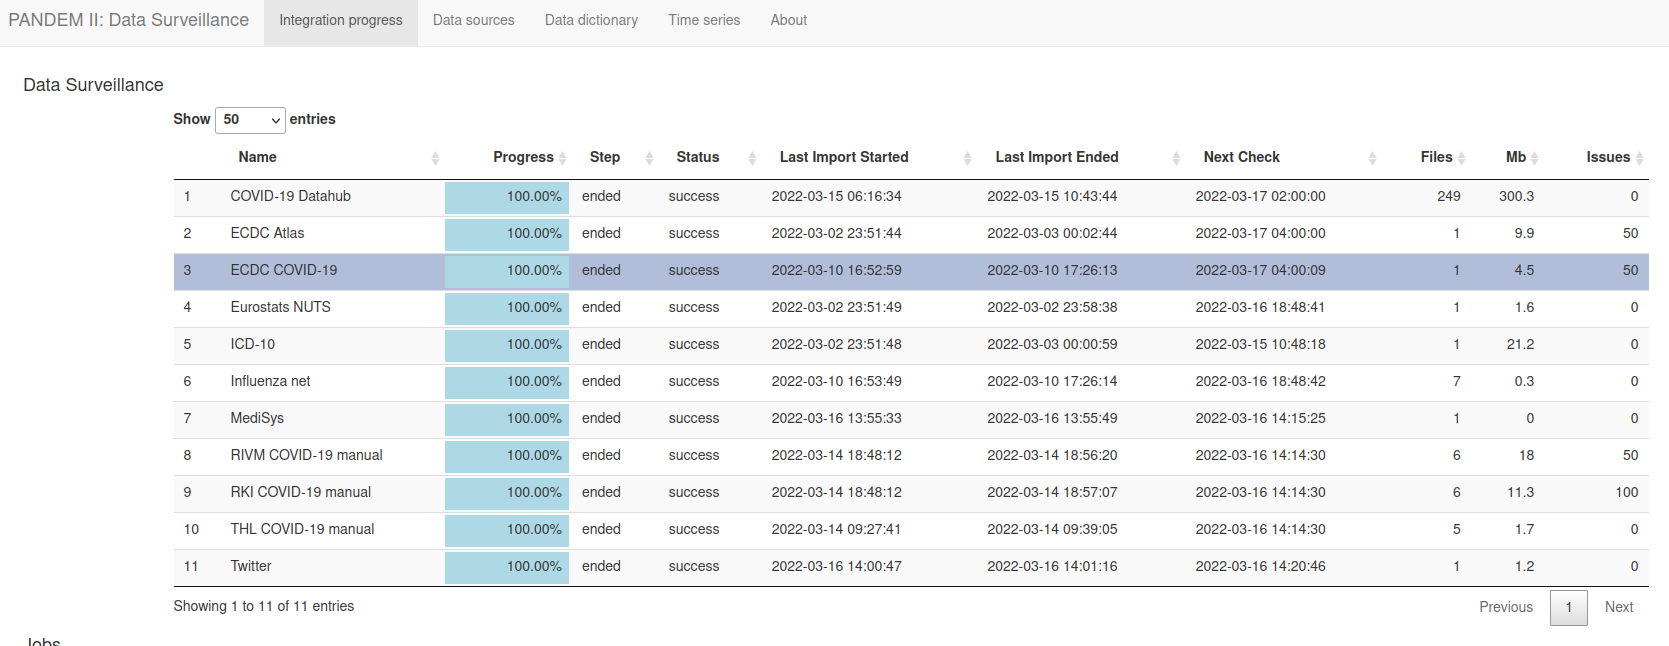Click end time 2022-03-14 09:39:05
Screen dimensions: 1669x646
coord(1052,529)
